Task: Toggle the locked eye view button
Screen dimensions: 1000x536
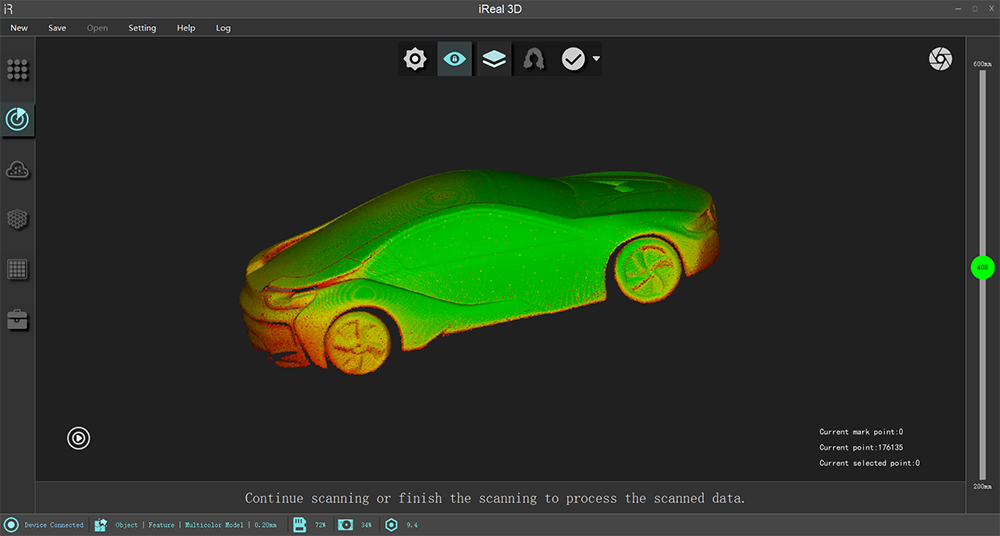Action: click(454, 60)
